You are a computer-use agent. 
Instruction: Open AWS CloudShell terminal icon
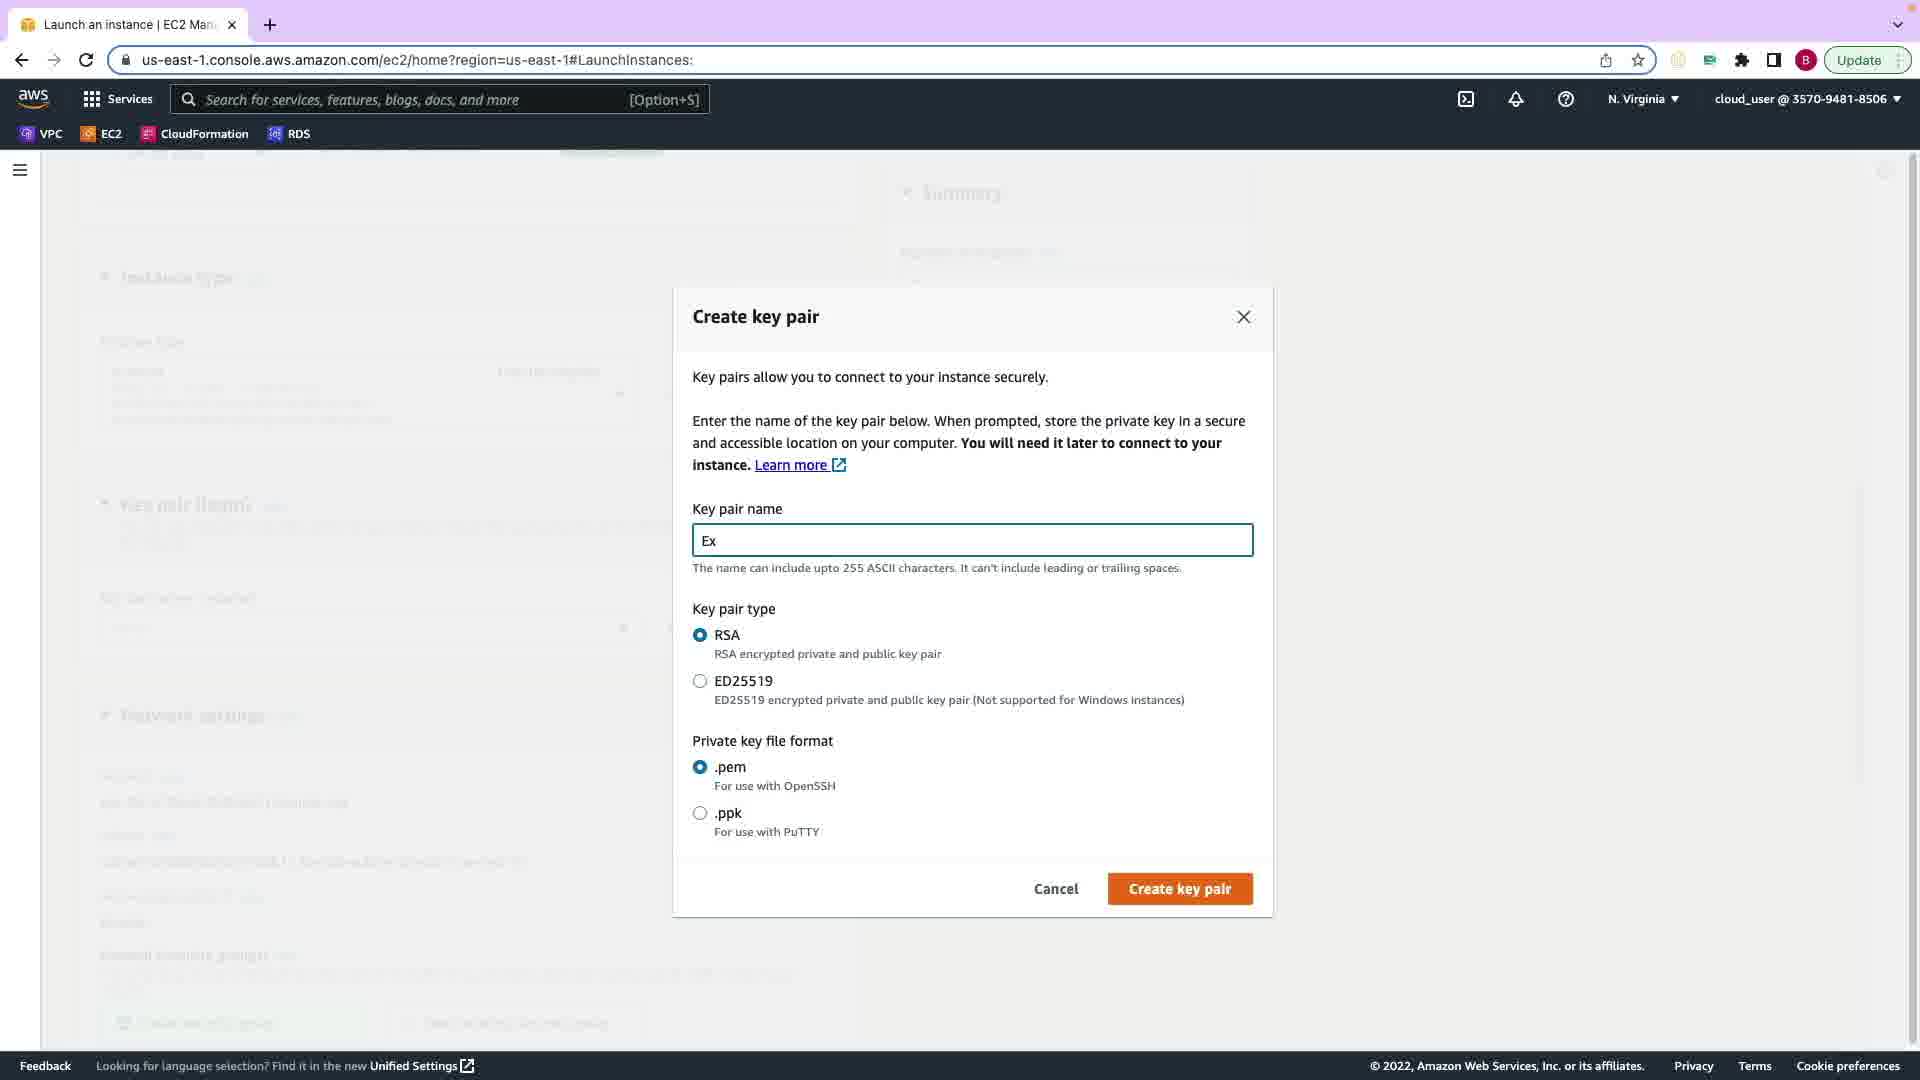(1466, 99)
